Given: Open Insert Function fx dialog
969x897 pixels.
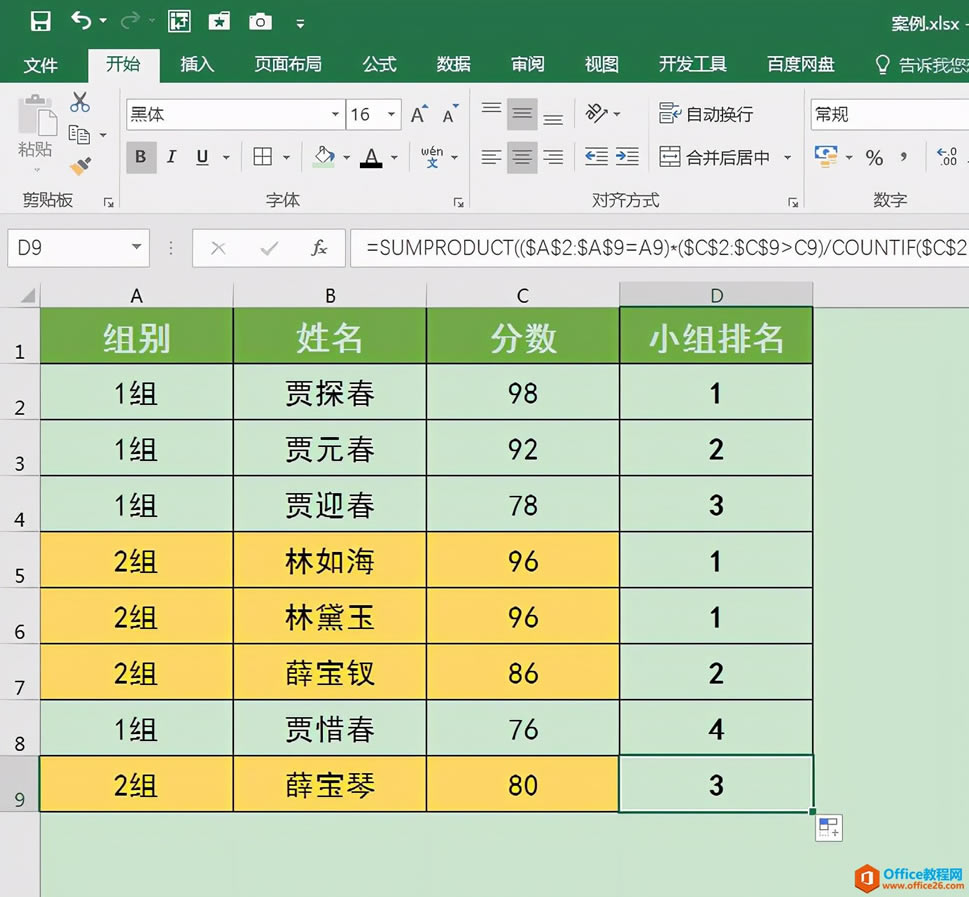Looking at the screenshot, I should [319, 249].
